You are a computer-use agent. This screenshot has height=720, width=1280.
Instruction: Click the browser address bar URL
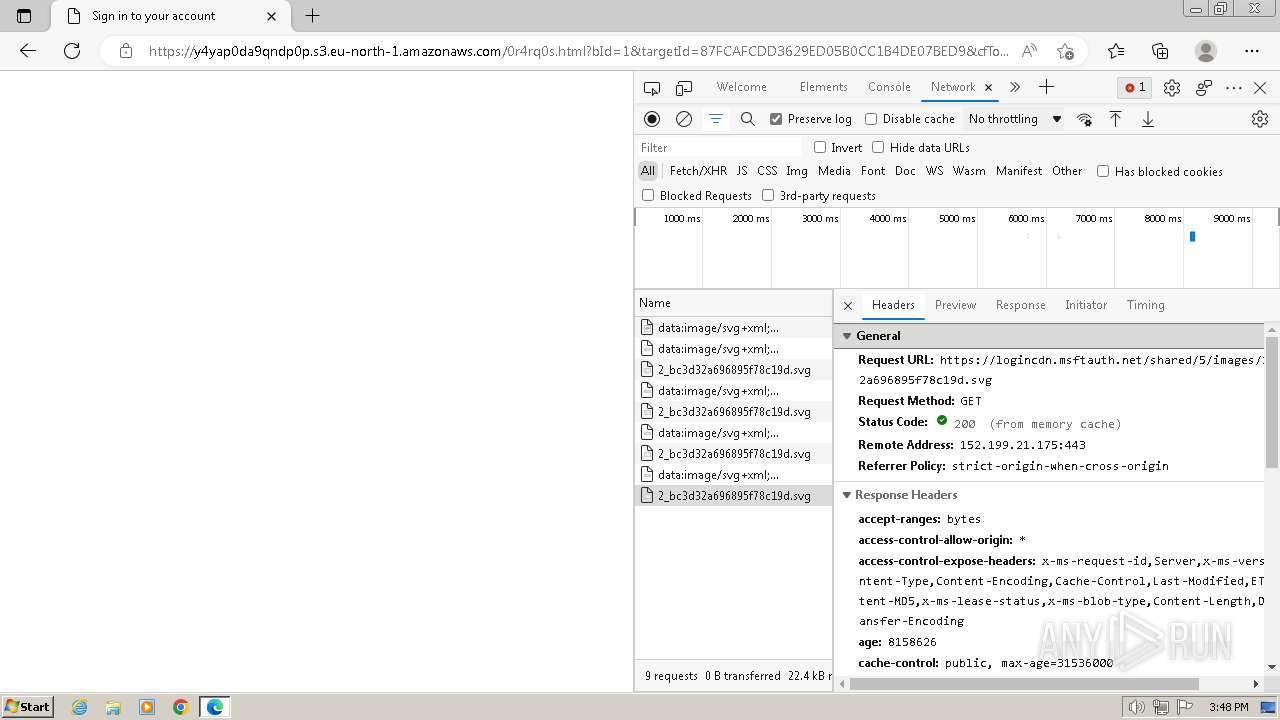click(578, 51)
